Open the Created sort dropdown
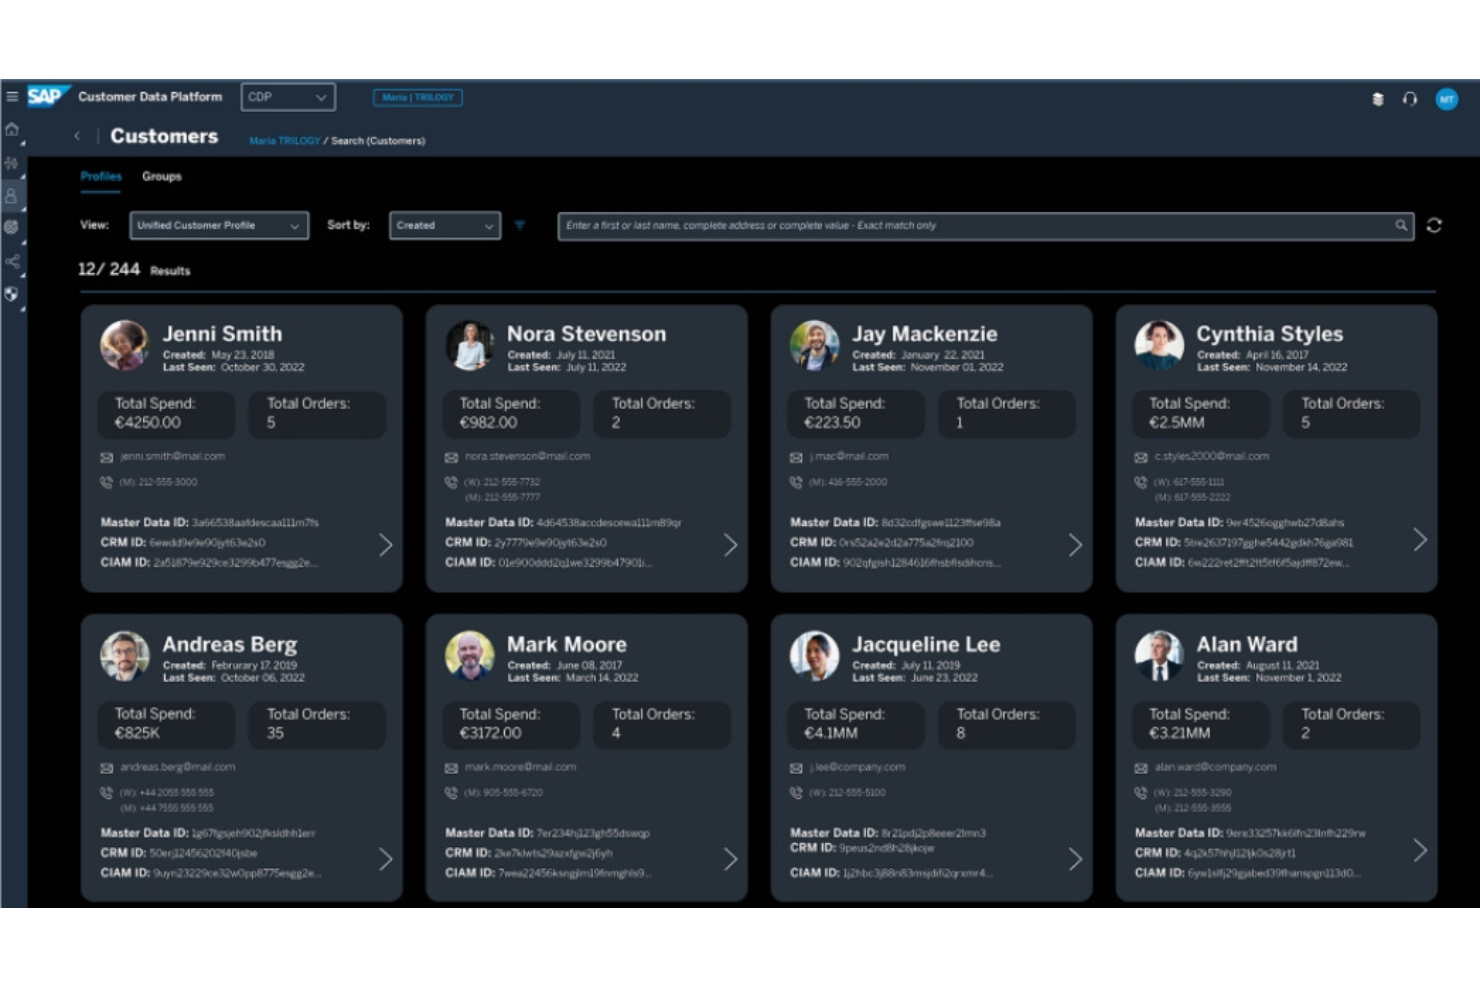1480x987 pixels. [443, 225]
